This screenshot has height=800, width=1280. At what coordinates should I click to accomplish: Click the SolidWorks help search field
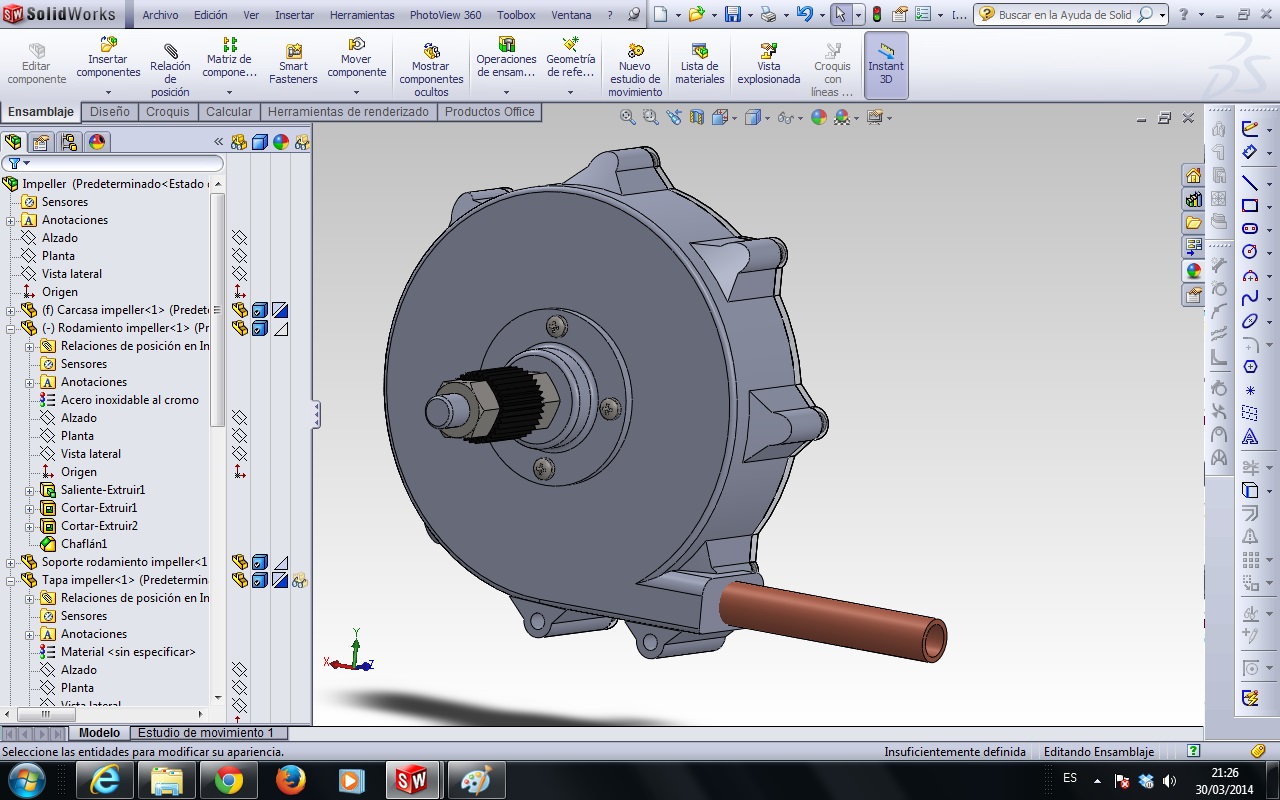click(1065, 15)
